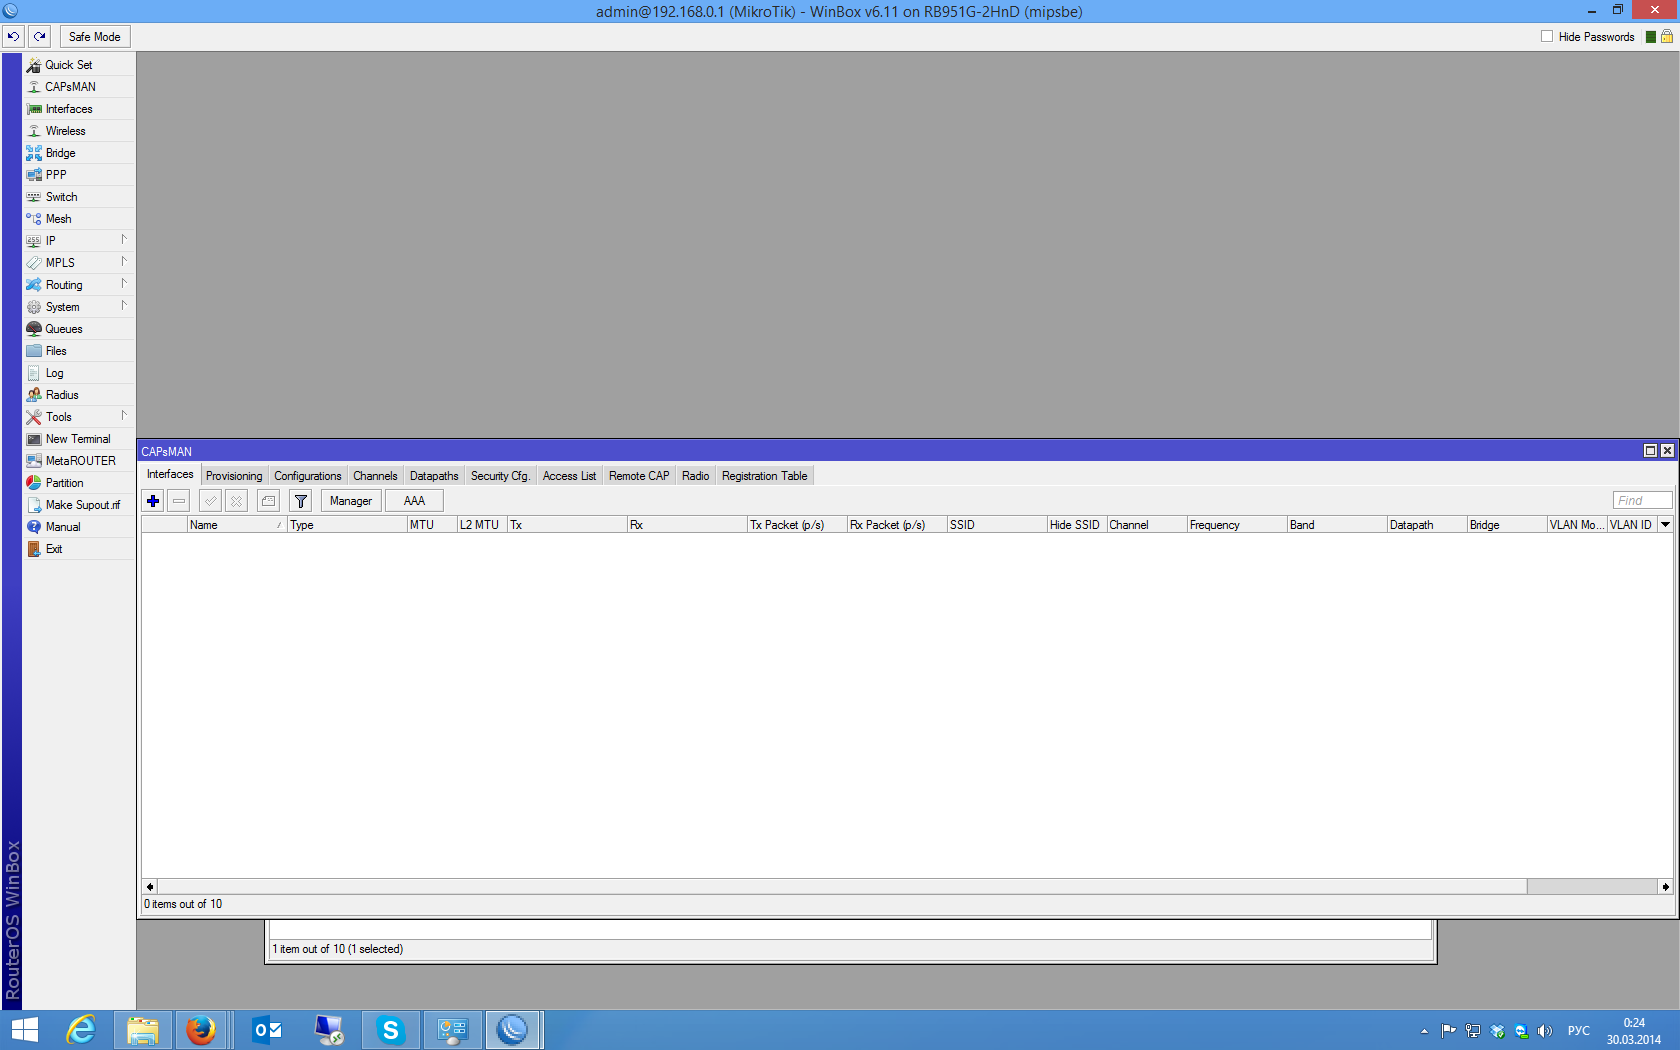Expand the Routing submenu
The width and height of the screenshot is (1680, 1050).
click(x=79, y=285)
